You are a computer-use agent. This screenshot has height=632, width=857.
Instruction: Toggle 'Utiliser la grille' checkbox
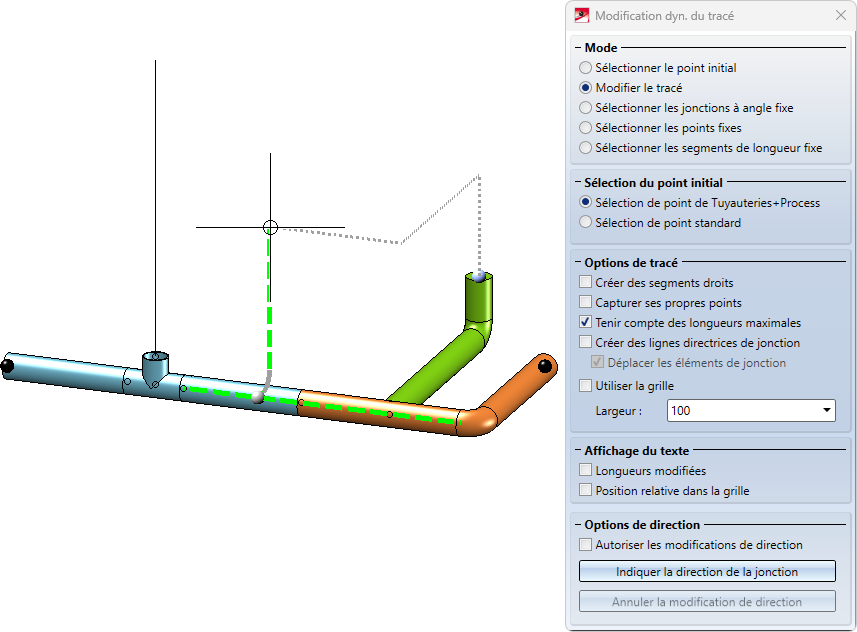pos(585,385)
